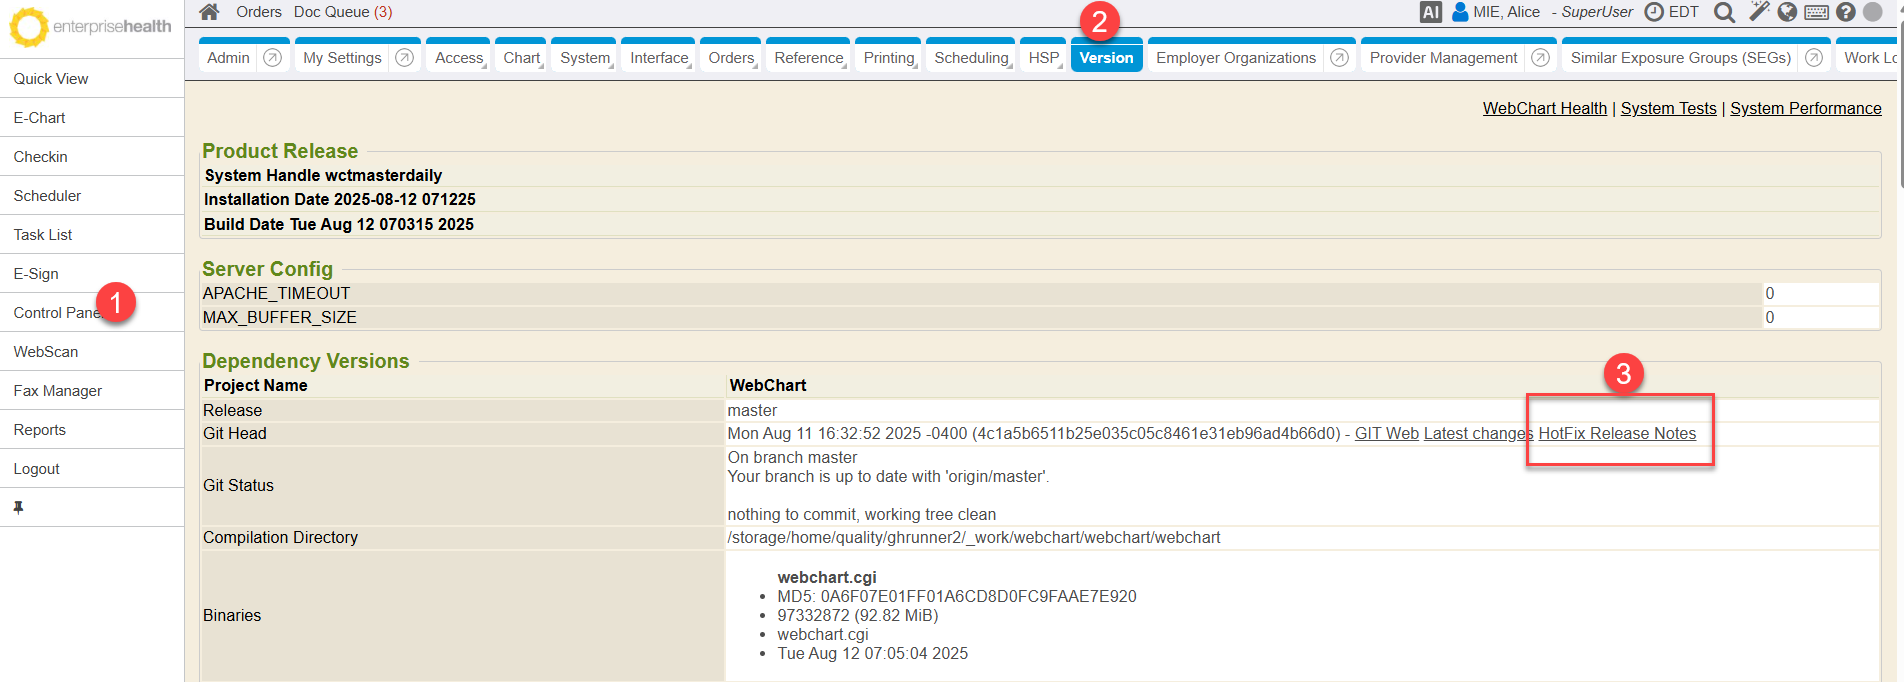Click the globe icon in header

[1787, 12]
